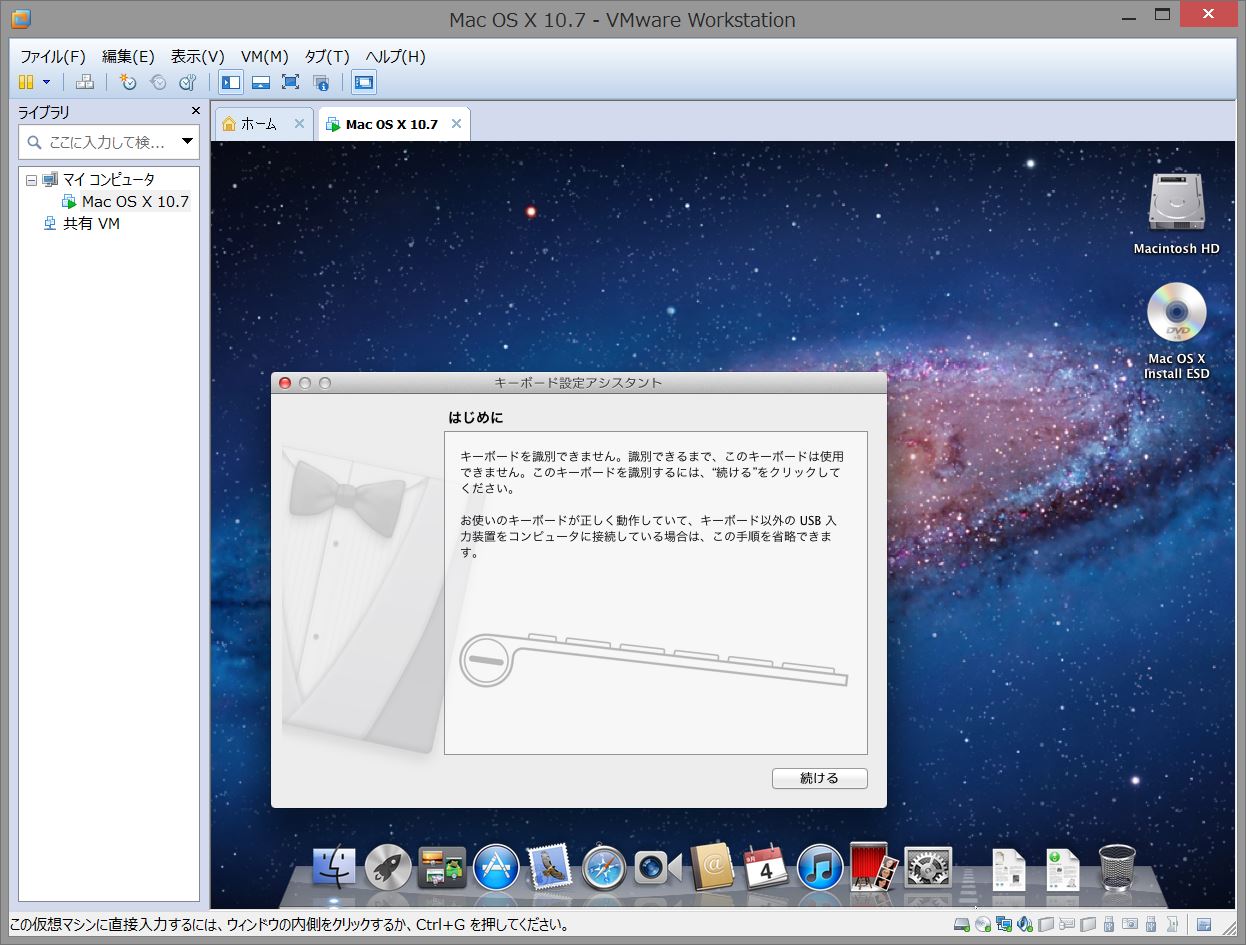Close the ホーム tab
The height and width of the screenshot is (945, 1246).
(299, 124)
